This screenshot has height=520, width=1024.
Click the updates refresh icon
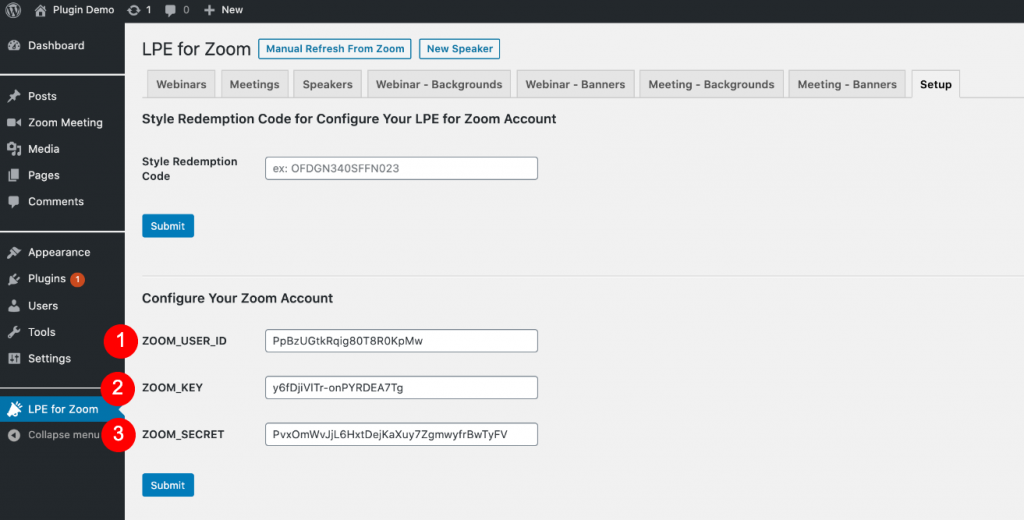click(134, 10)
